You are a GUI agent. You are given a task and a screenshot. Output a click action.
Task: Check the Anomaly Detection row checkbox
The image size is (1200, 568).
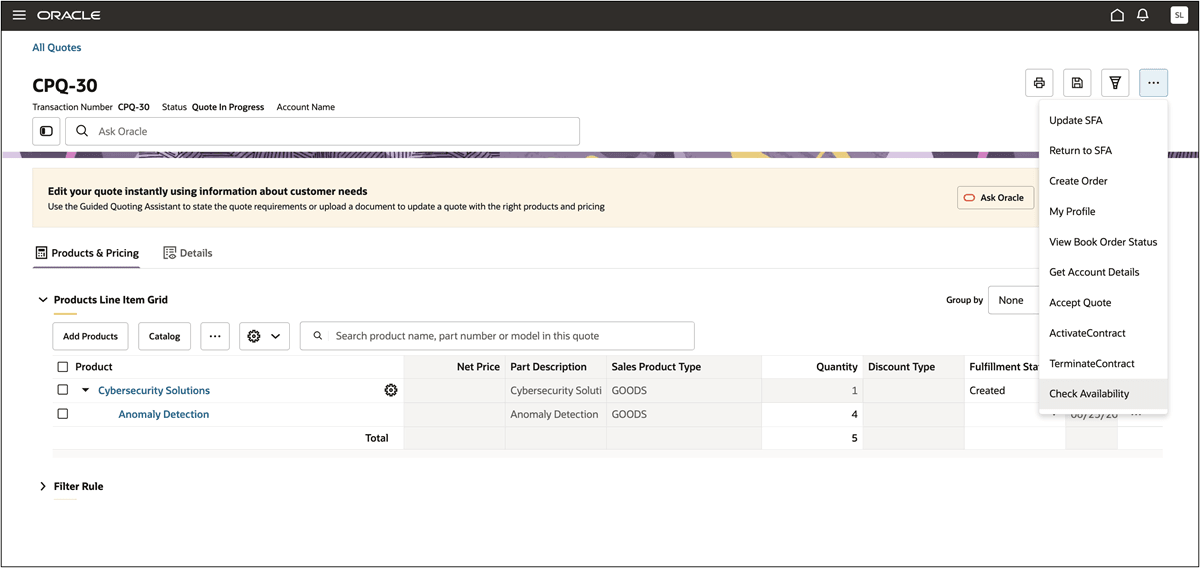click(63, 414)
